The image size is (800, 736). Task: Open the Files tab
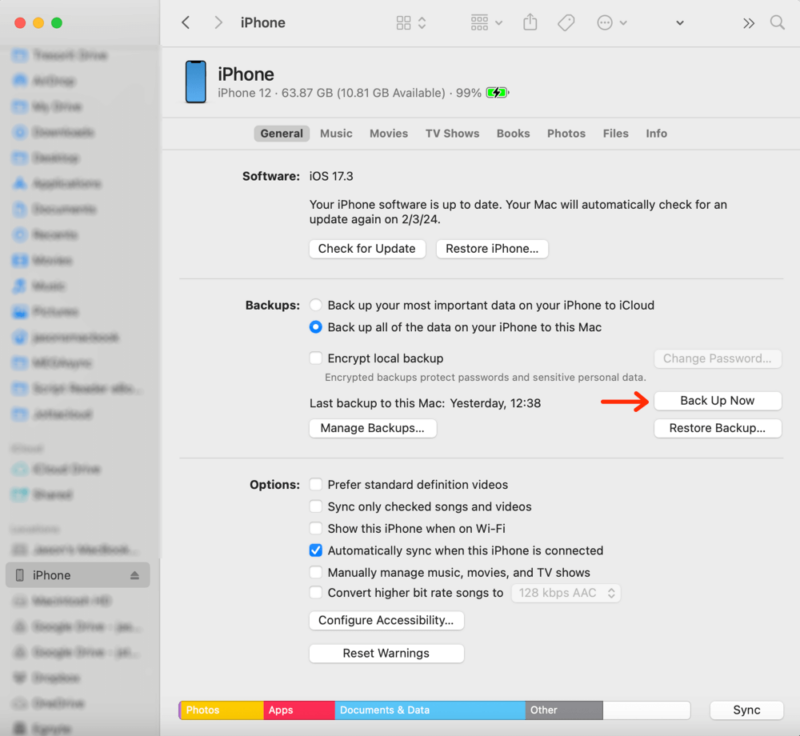[x=616, y=134]
